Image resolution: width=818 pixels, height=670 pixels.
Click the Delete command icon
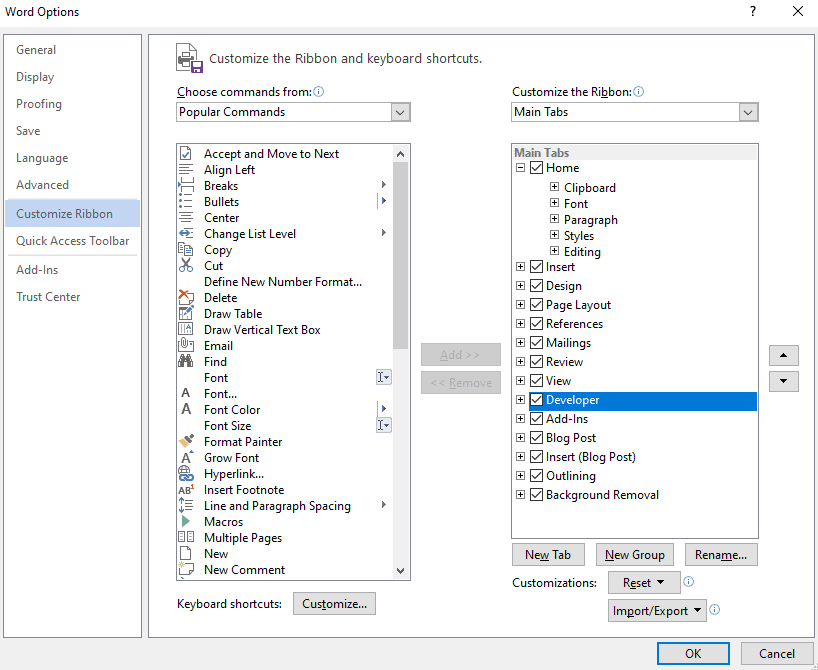point(186,297)
